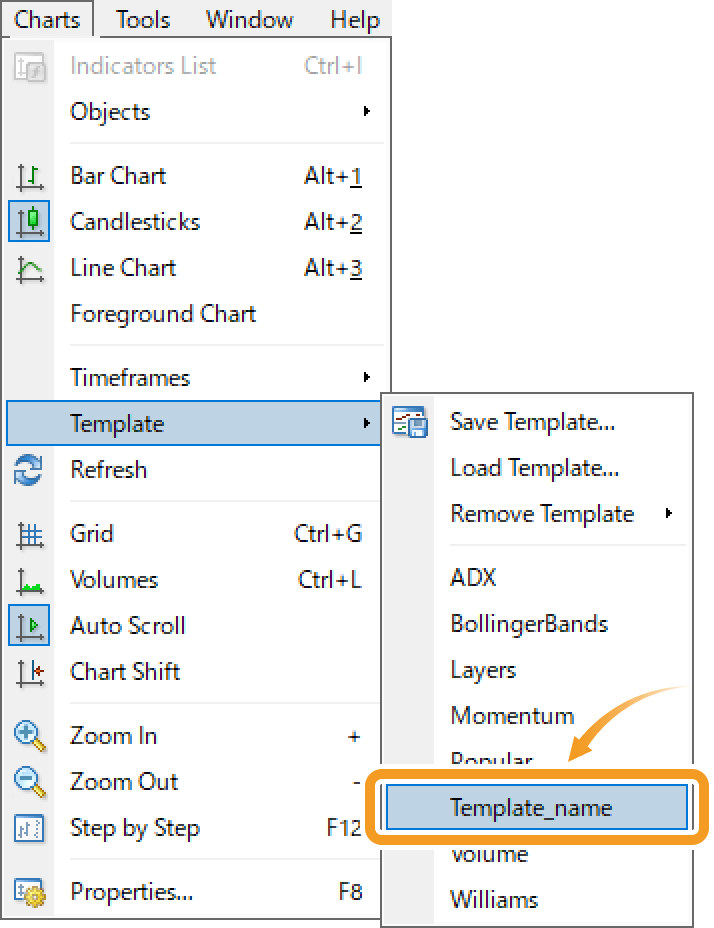
Task: Open the Window menu
Action: coord(249,20)
